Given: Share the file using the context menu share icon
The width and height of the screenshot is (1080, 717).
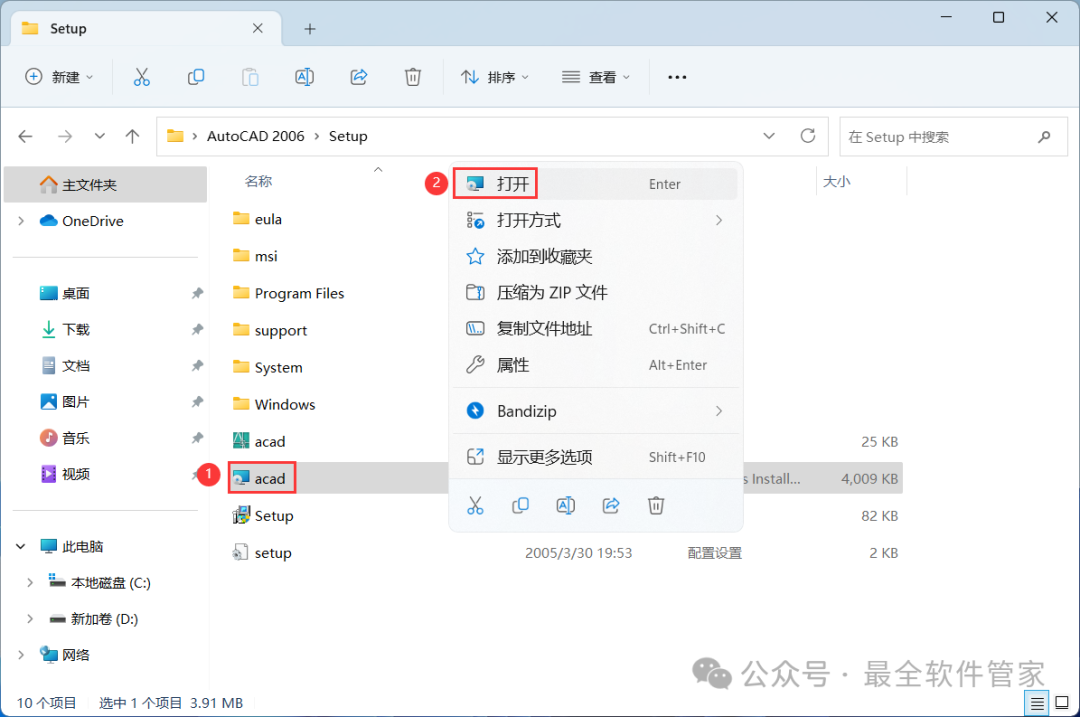Looking at the screenshot, I should pos(611,506).
